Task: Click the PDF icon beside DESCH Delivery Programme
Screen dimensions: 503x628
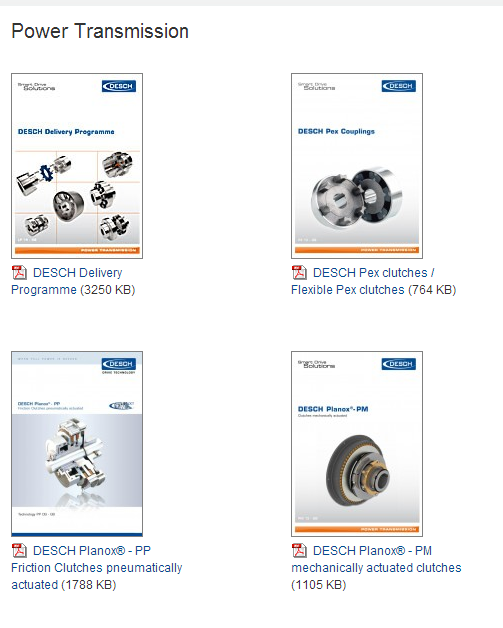Action: coord(19,272)
